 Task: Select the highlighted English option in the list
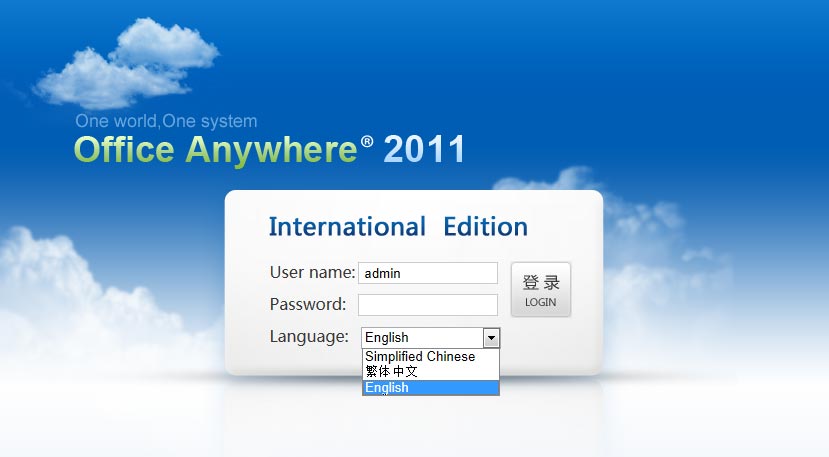click(x=430, y=387)
